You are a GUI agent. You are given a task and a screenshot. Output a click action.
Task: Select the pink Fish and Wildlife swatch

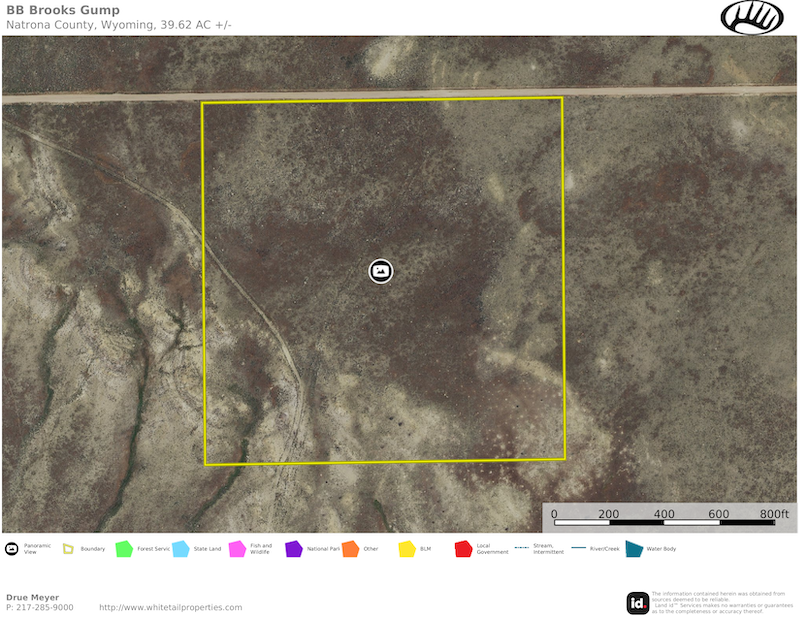pyautogui.click(x=237, y=549)
